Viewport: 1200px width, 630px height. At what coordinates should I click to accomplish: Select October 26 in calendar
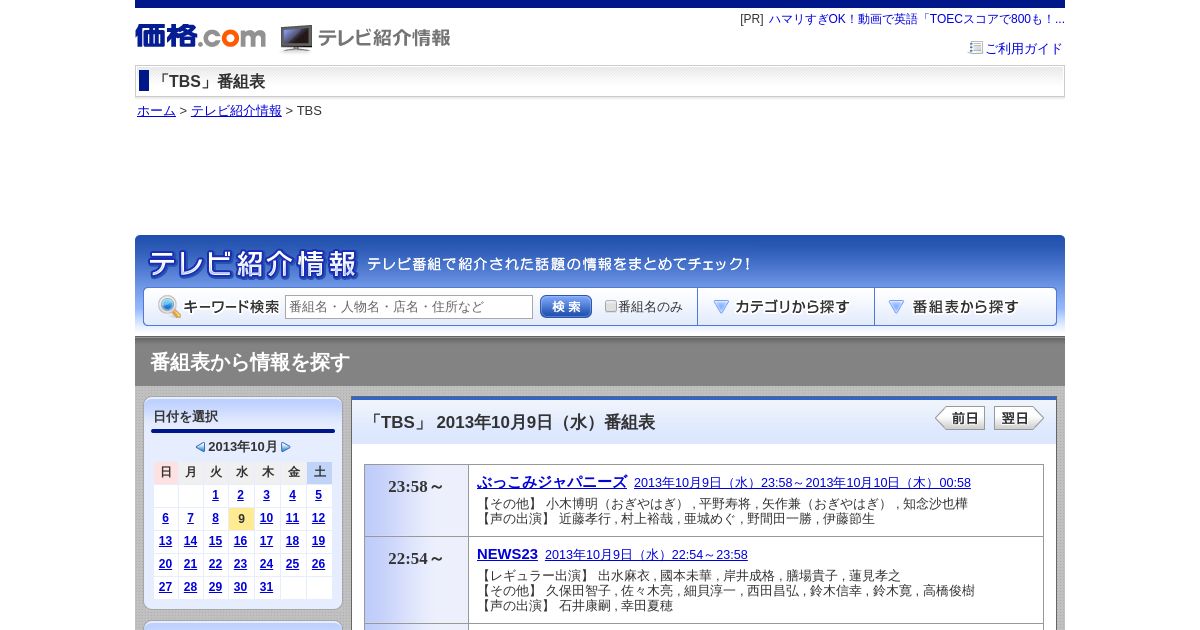pyautogui.click(x=318, y=564)
